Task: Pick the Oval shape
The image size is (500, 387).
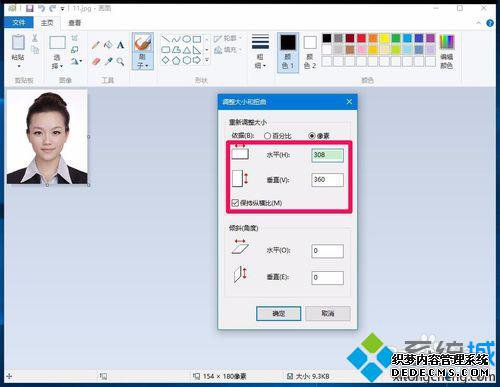Action: pyautogui.click(x=187, y=40)
